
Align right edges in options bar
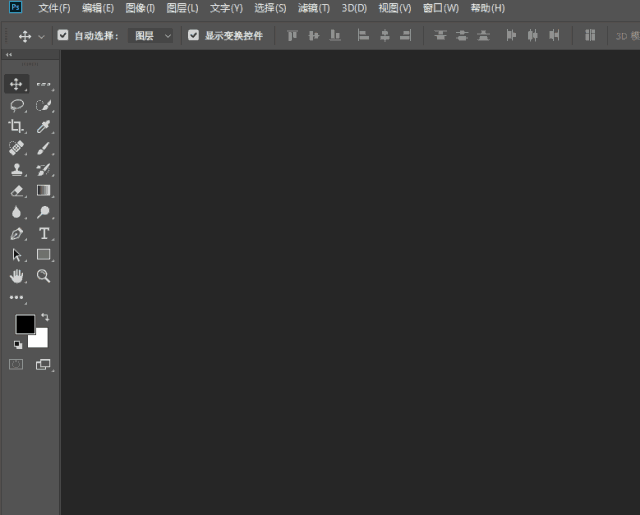coord(406,36)
